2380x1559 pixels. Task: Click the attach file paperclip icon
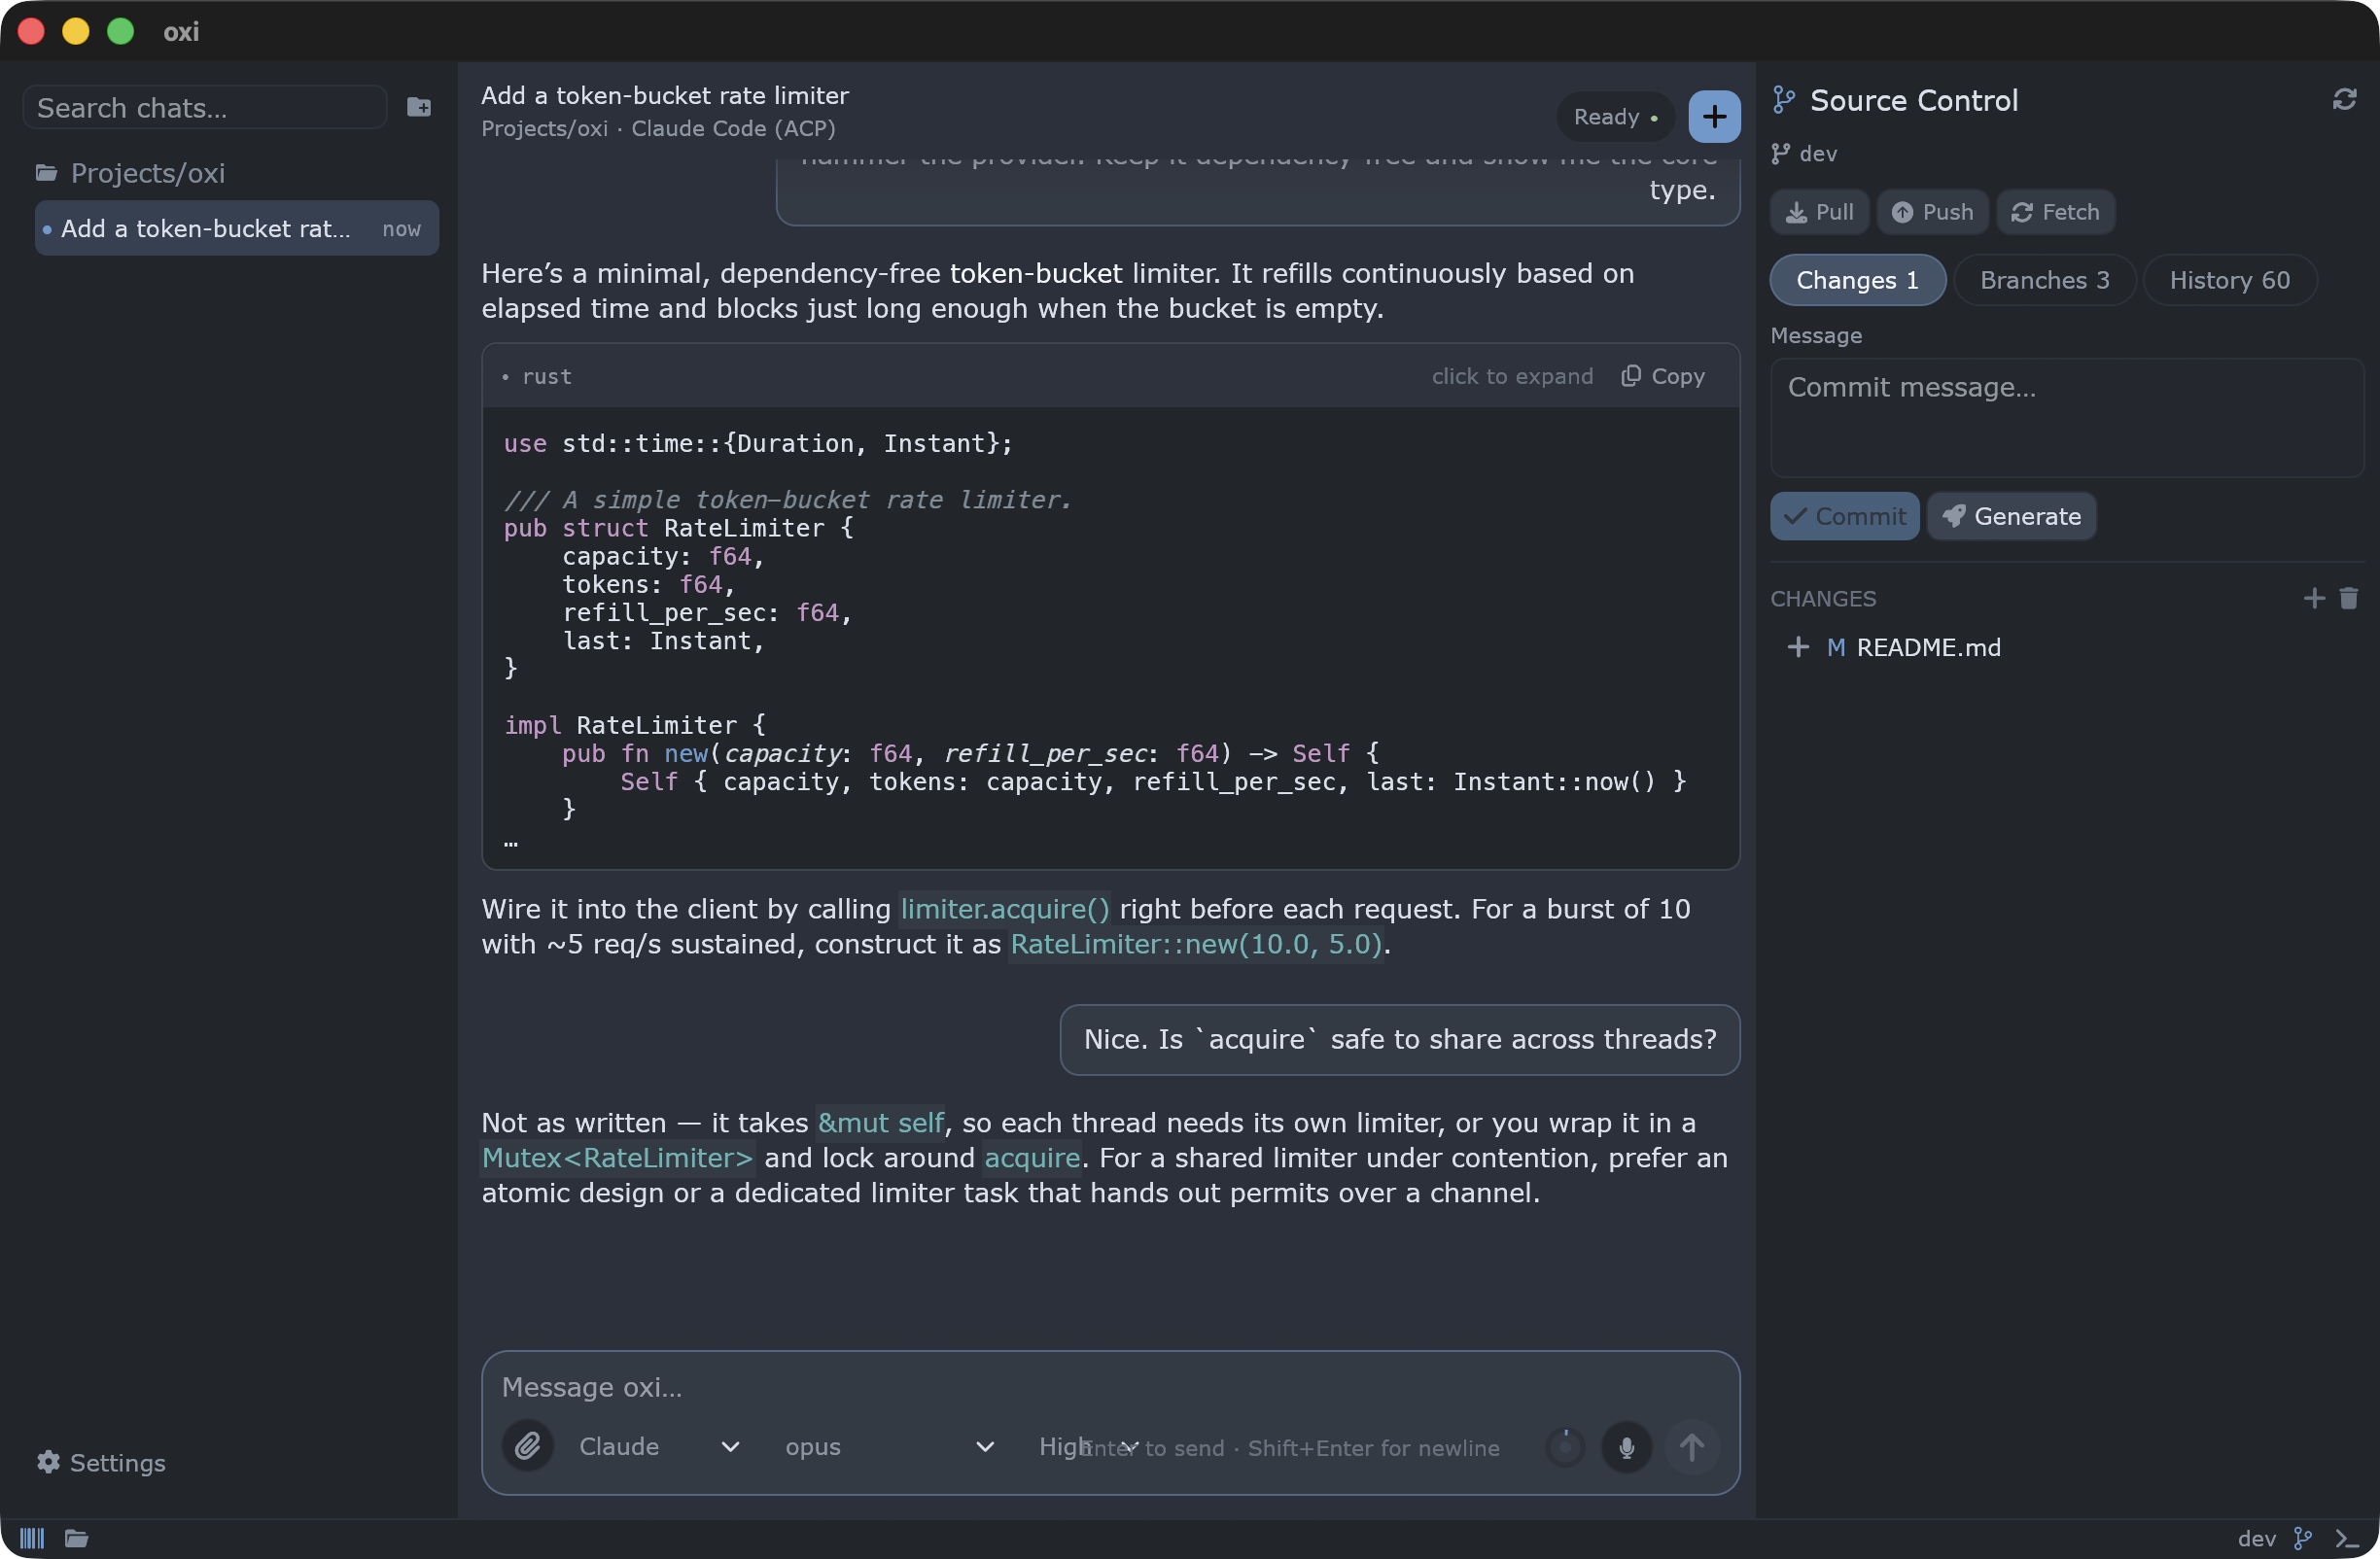[x=528, y=1445]
